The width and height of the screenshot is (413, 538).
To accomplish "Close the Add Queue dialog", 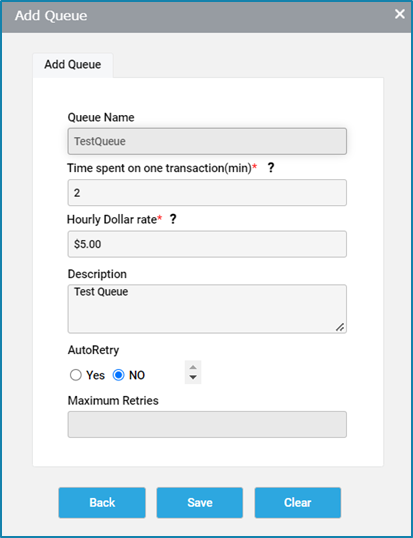I will click(x=400, y=14).
